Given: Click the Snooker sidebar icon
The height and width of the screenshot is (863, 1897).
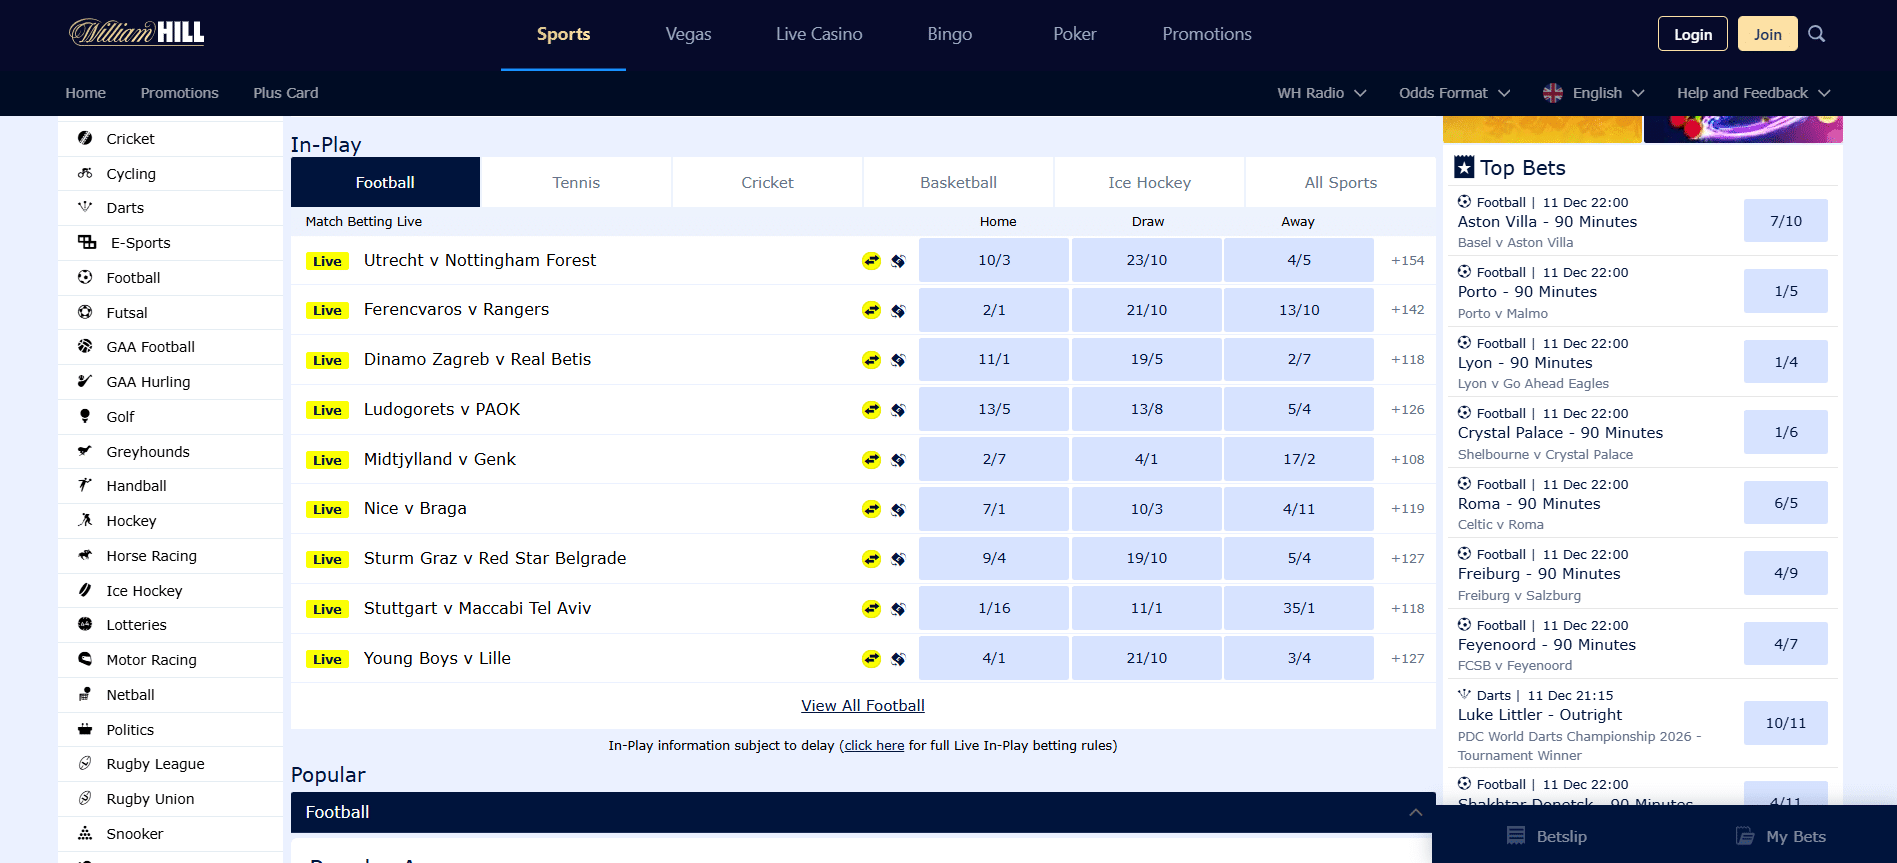Looking at the screenshot, I should click(x=85, y=833).
